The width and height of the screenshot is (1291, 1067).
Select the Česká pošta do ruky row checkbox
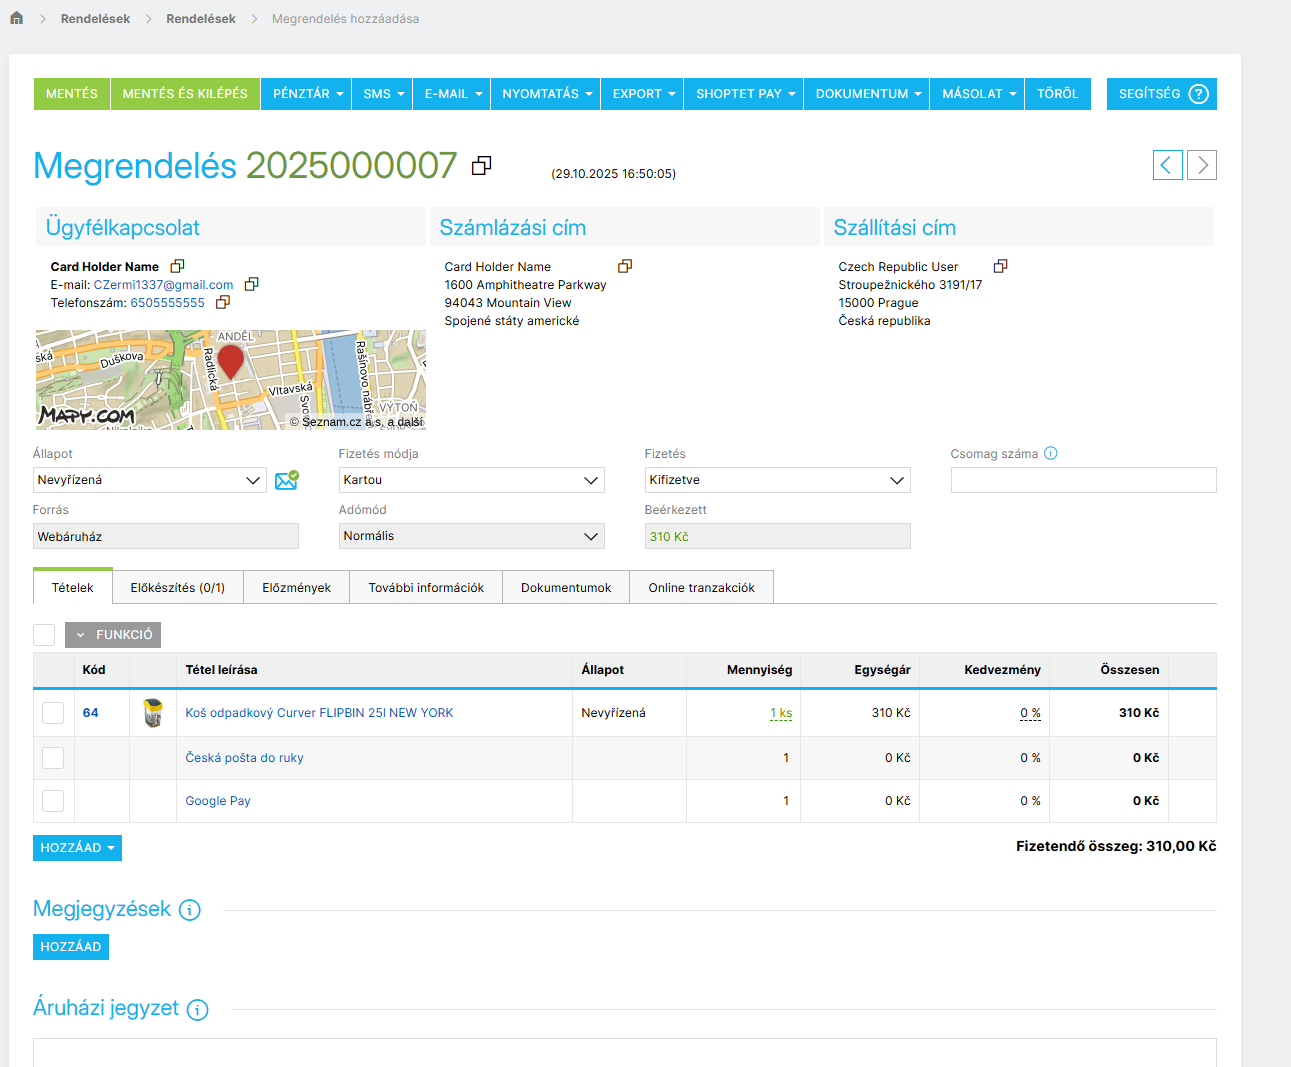(53, 758)
